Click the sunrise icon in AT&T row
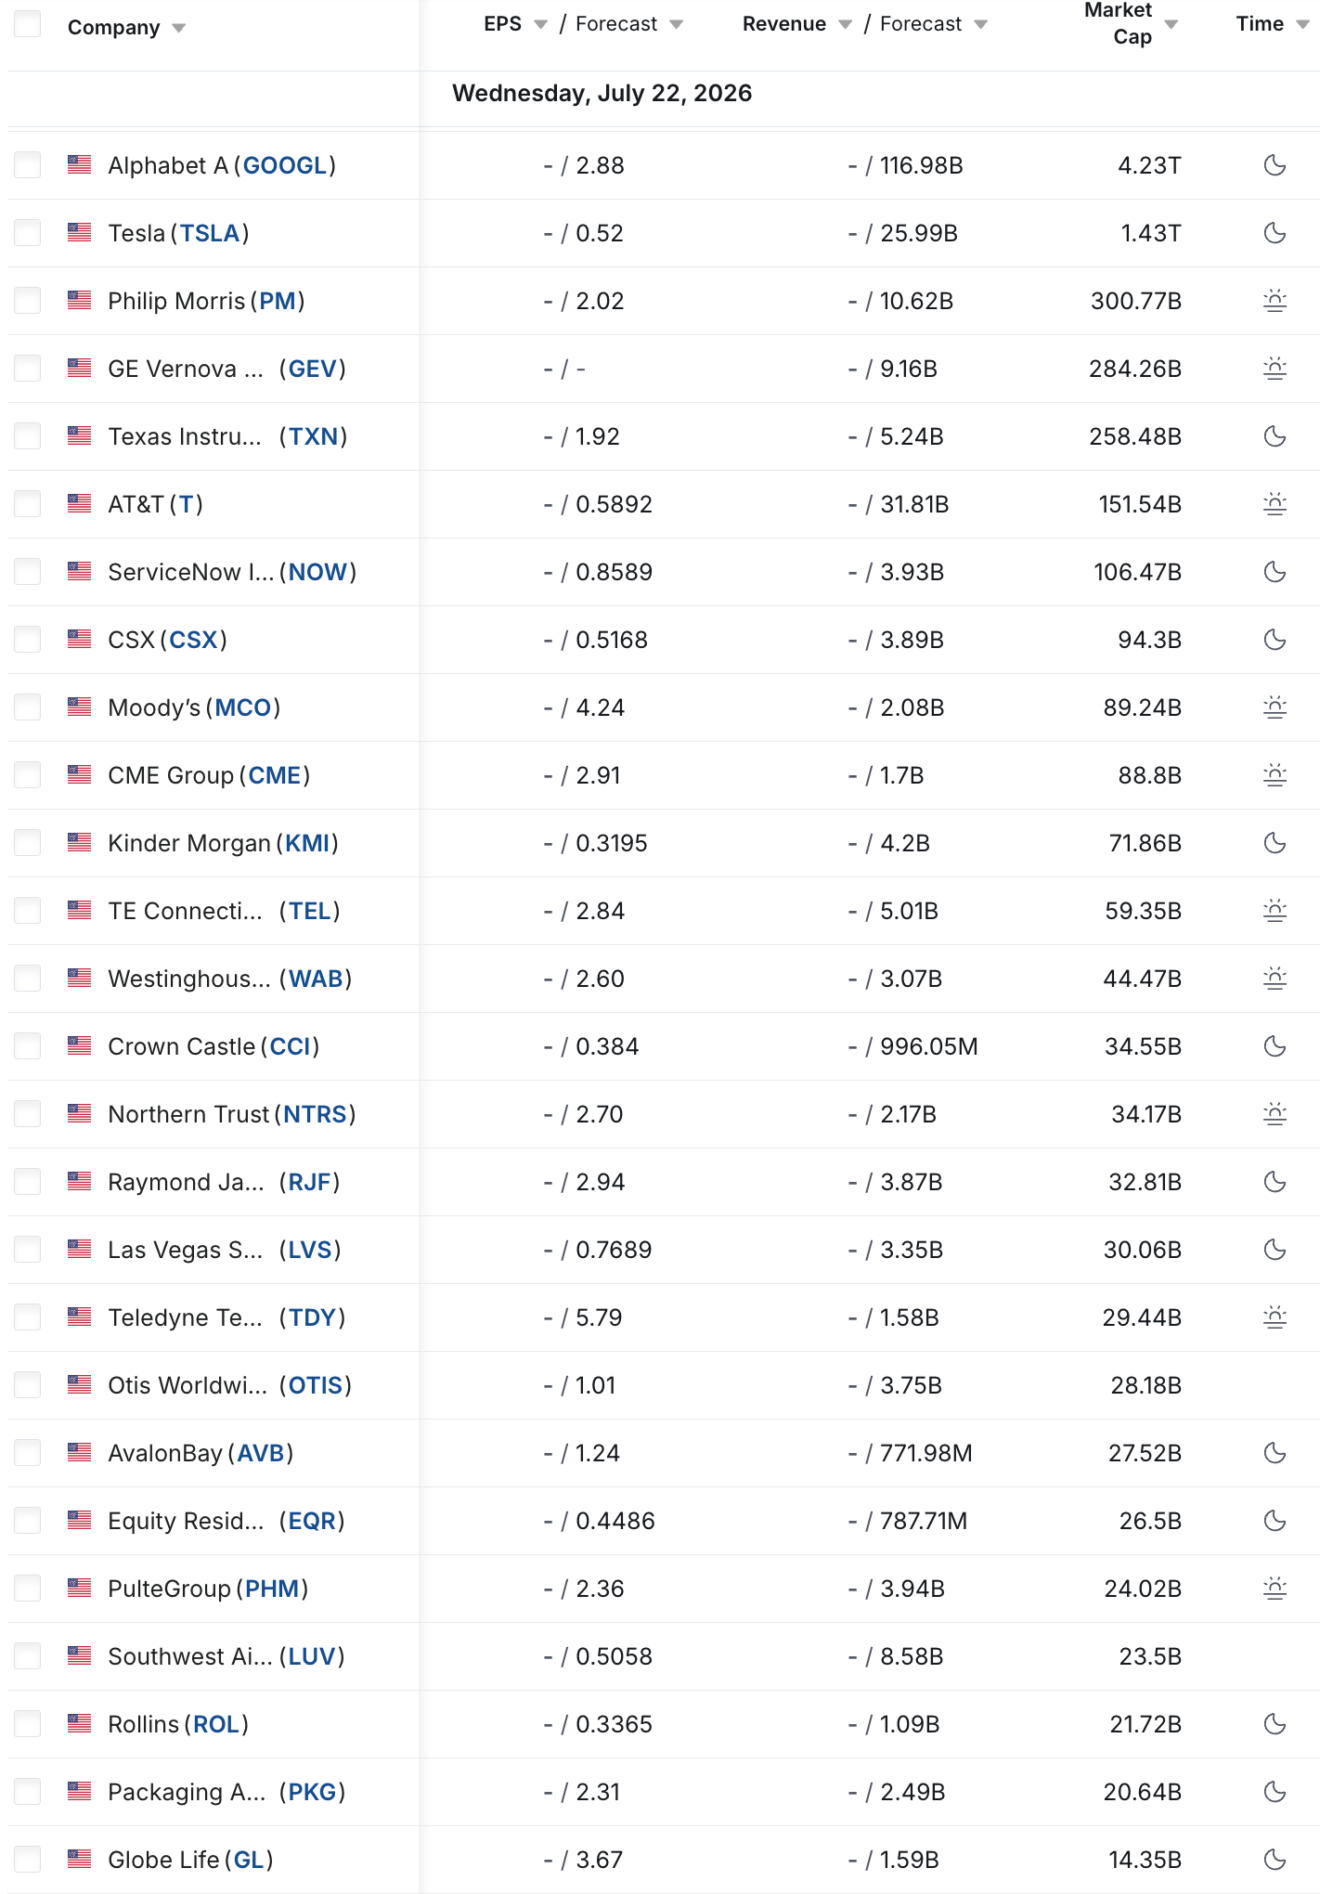 click(x=1274, y=504)
